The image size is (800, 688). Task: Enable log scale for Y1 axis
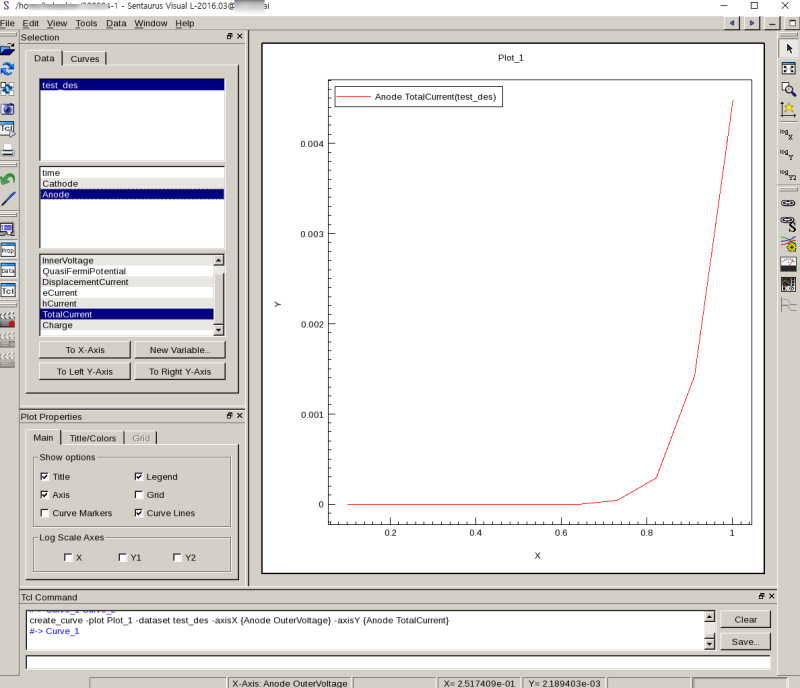(123, 557)
